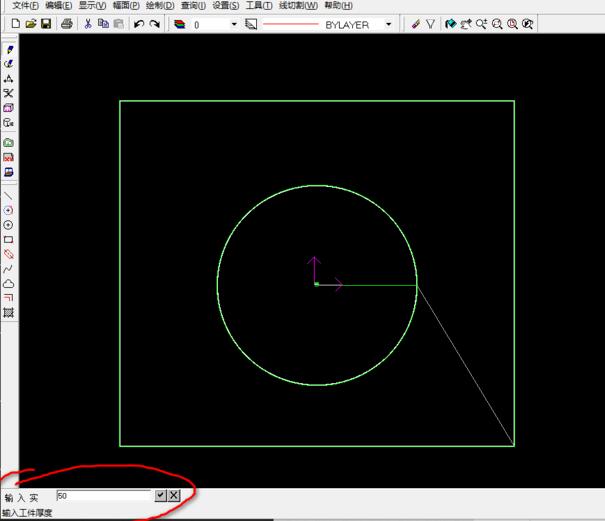Open the layer dropdown showing 0
The image size is (605, 521).
tap(234, 24)
